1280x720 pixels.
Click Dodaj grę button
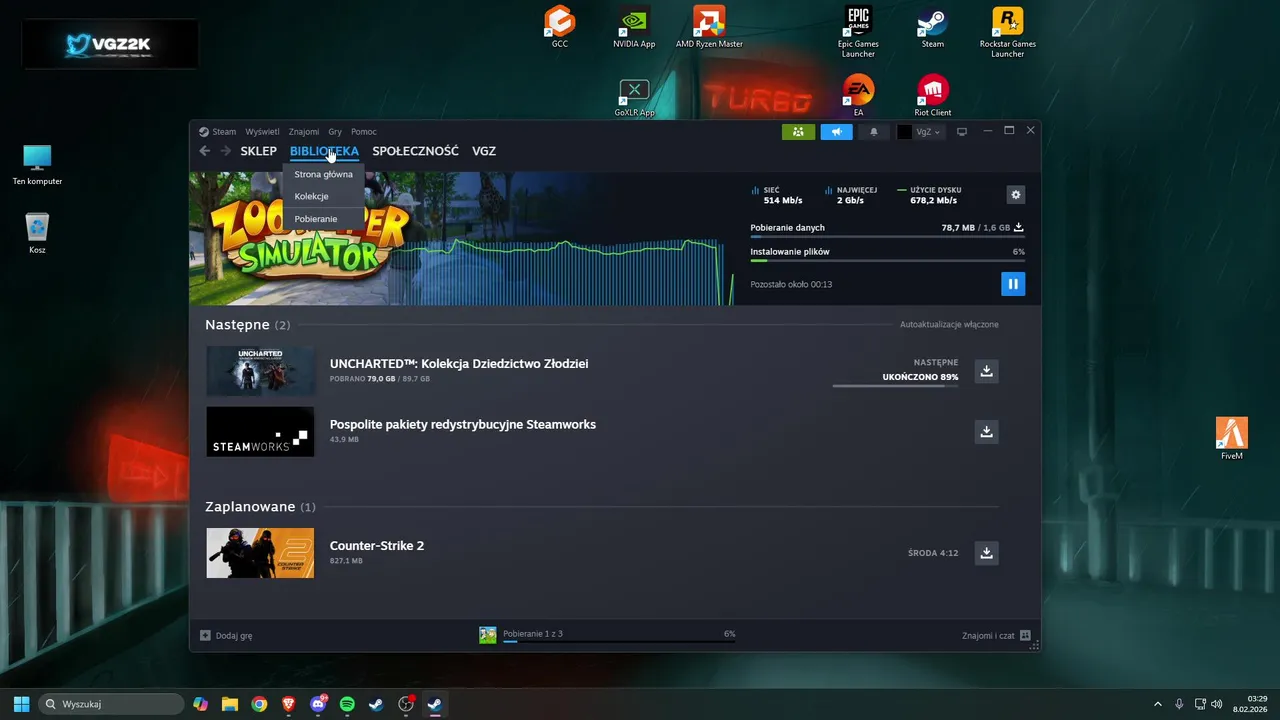(x=226, y=635)
